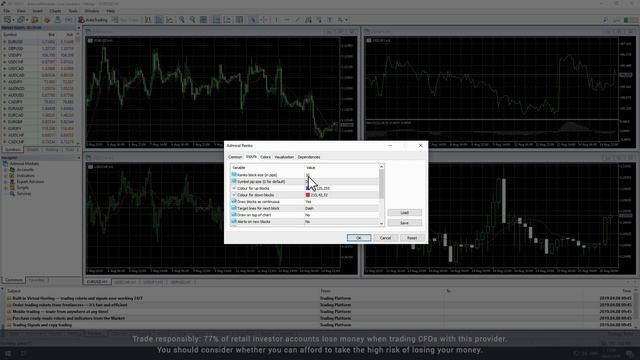This screenshot has height=360, width=640.
Task: Pick the 'Colour for up blocks' value
Action: pyautogui.click(x=342, y=188)
